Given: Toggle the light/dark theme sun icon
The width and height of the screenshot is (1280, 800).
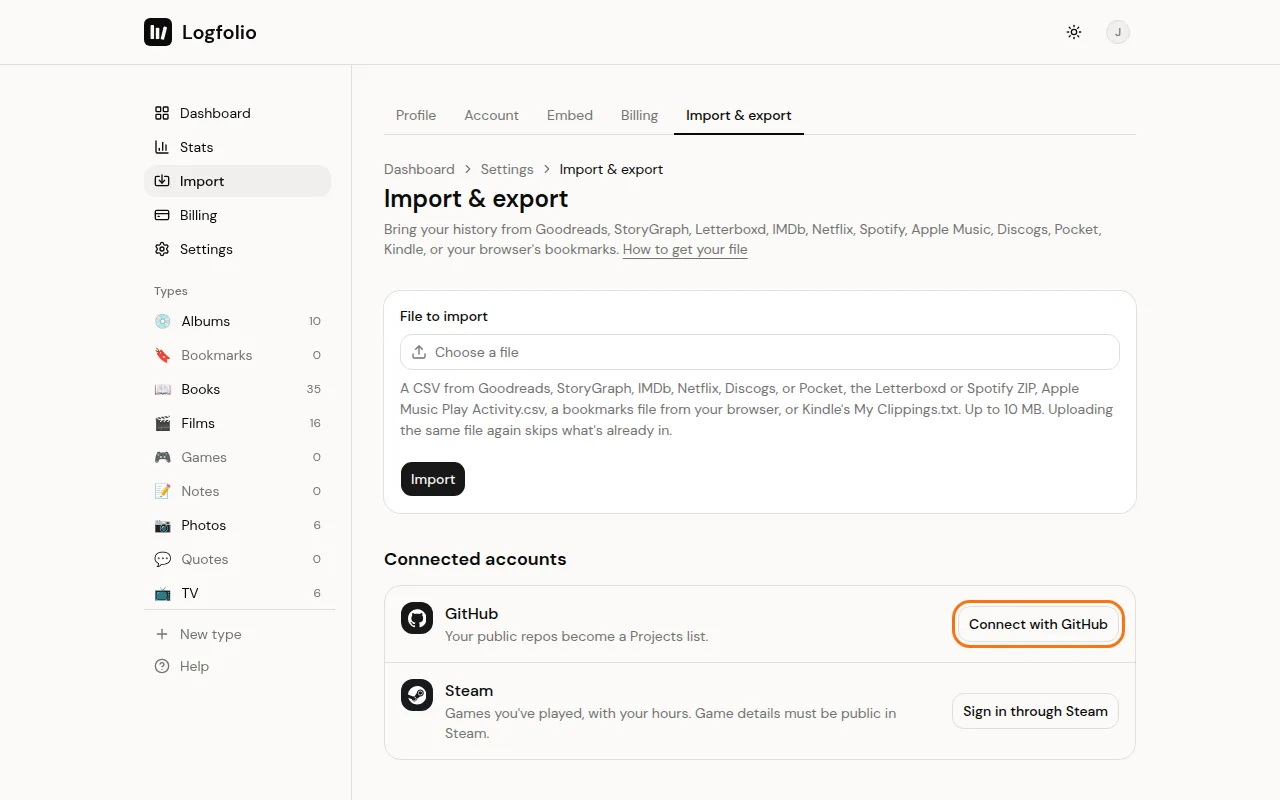Looking at the screenshot, I should tap(1074, 32).
